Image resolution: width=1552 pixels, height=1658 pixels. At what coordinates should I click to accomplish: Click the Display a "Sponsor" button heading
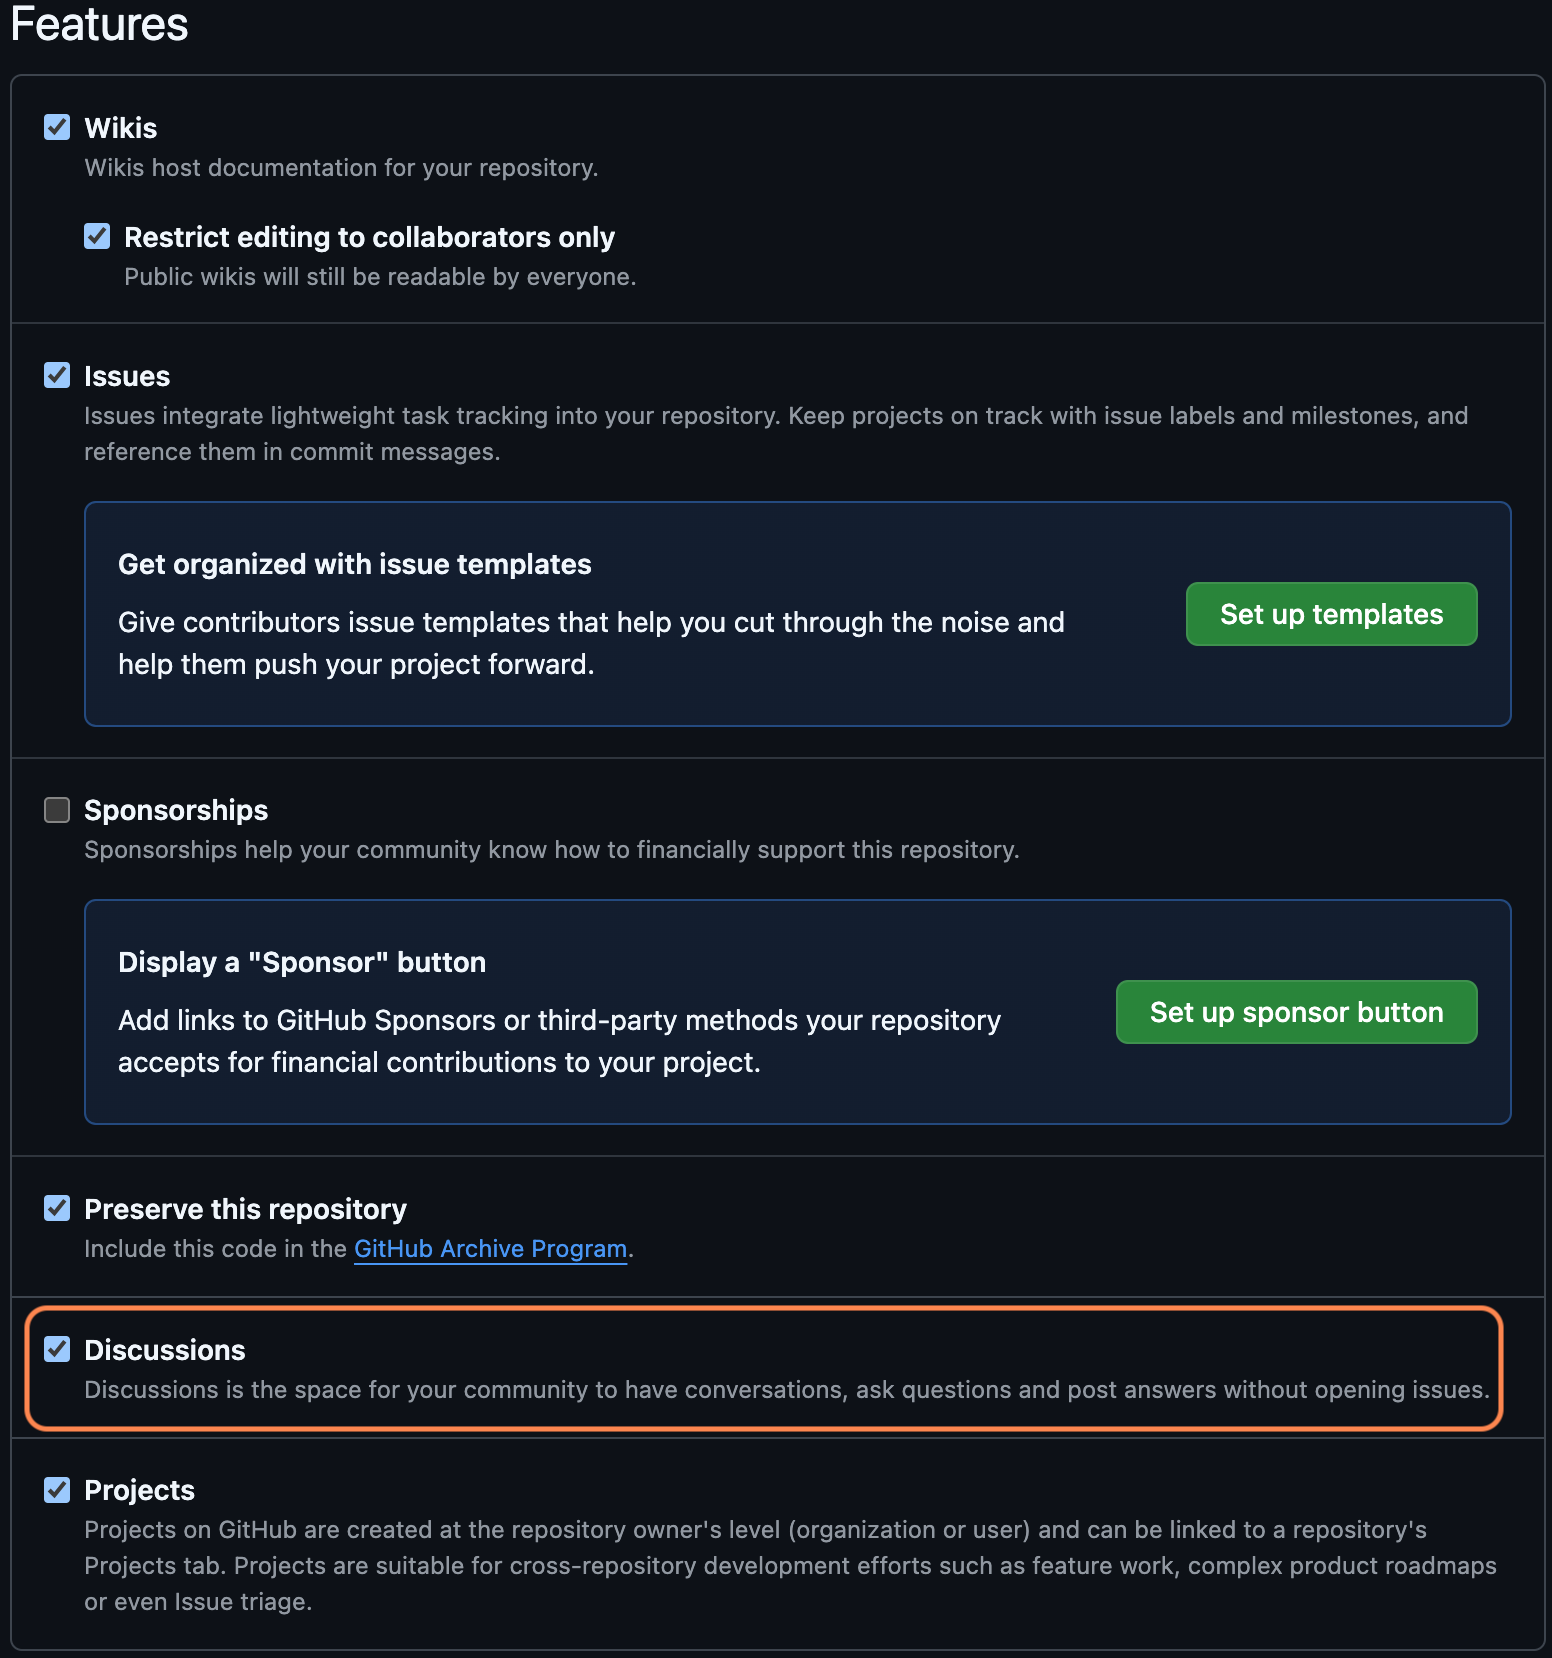pos(302,962)
